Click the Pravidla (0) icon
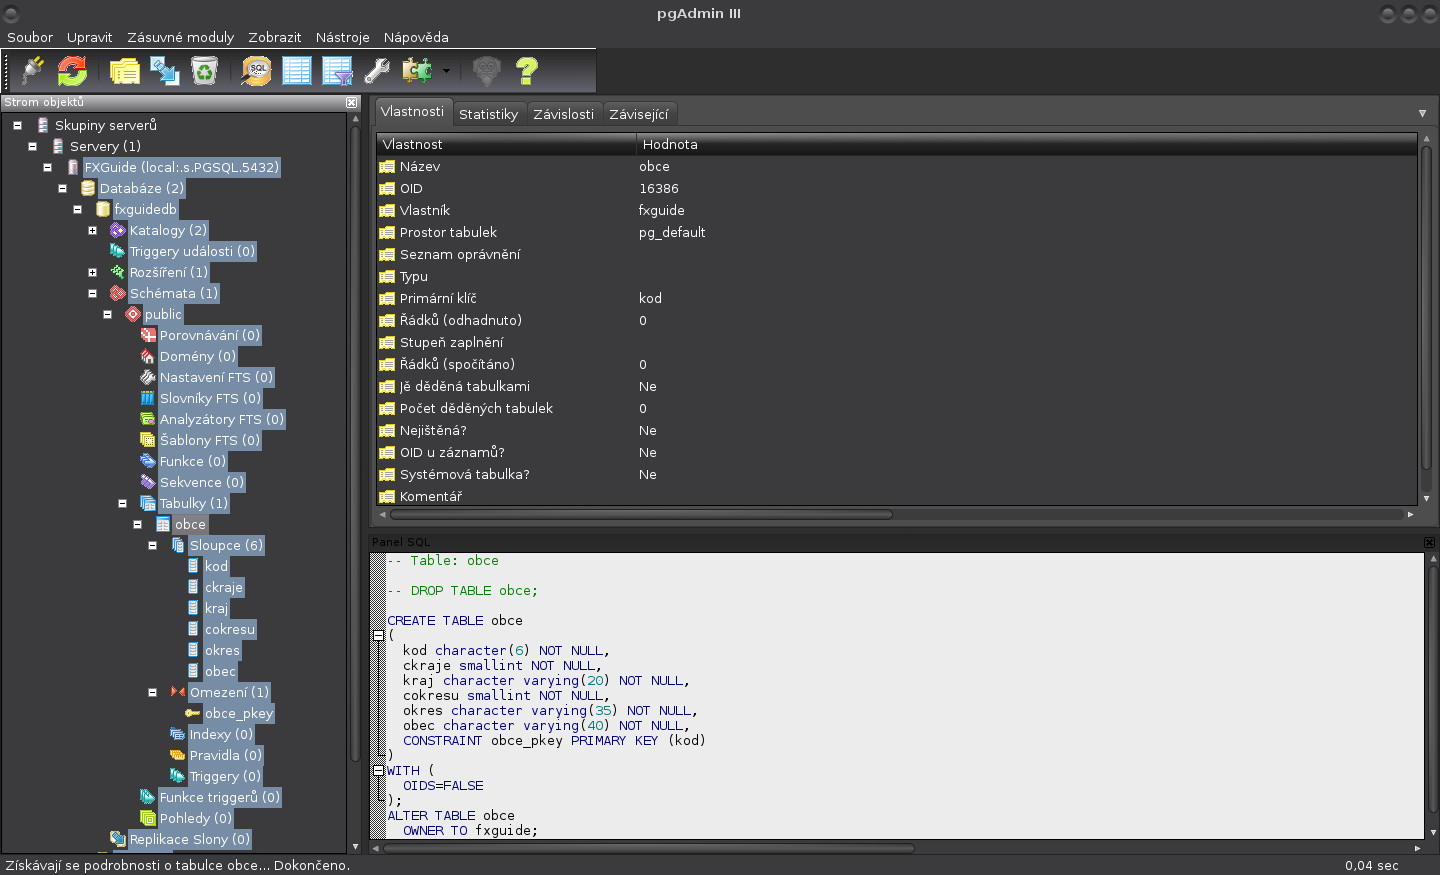Image resolution: width=1440 pixels, height=875 pixels. tap(178, 755)
